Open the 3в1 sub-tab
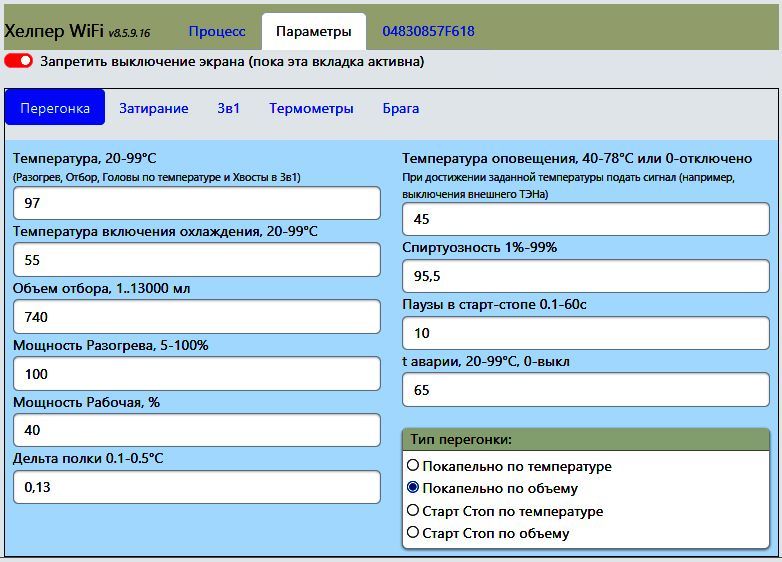The width and height of the screenshot is (782, 562). click(229, 108)
